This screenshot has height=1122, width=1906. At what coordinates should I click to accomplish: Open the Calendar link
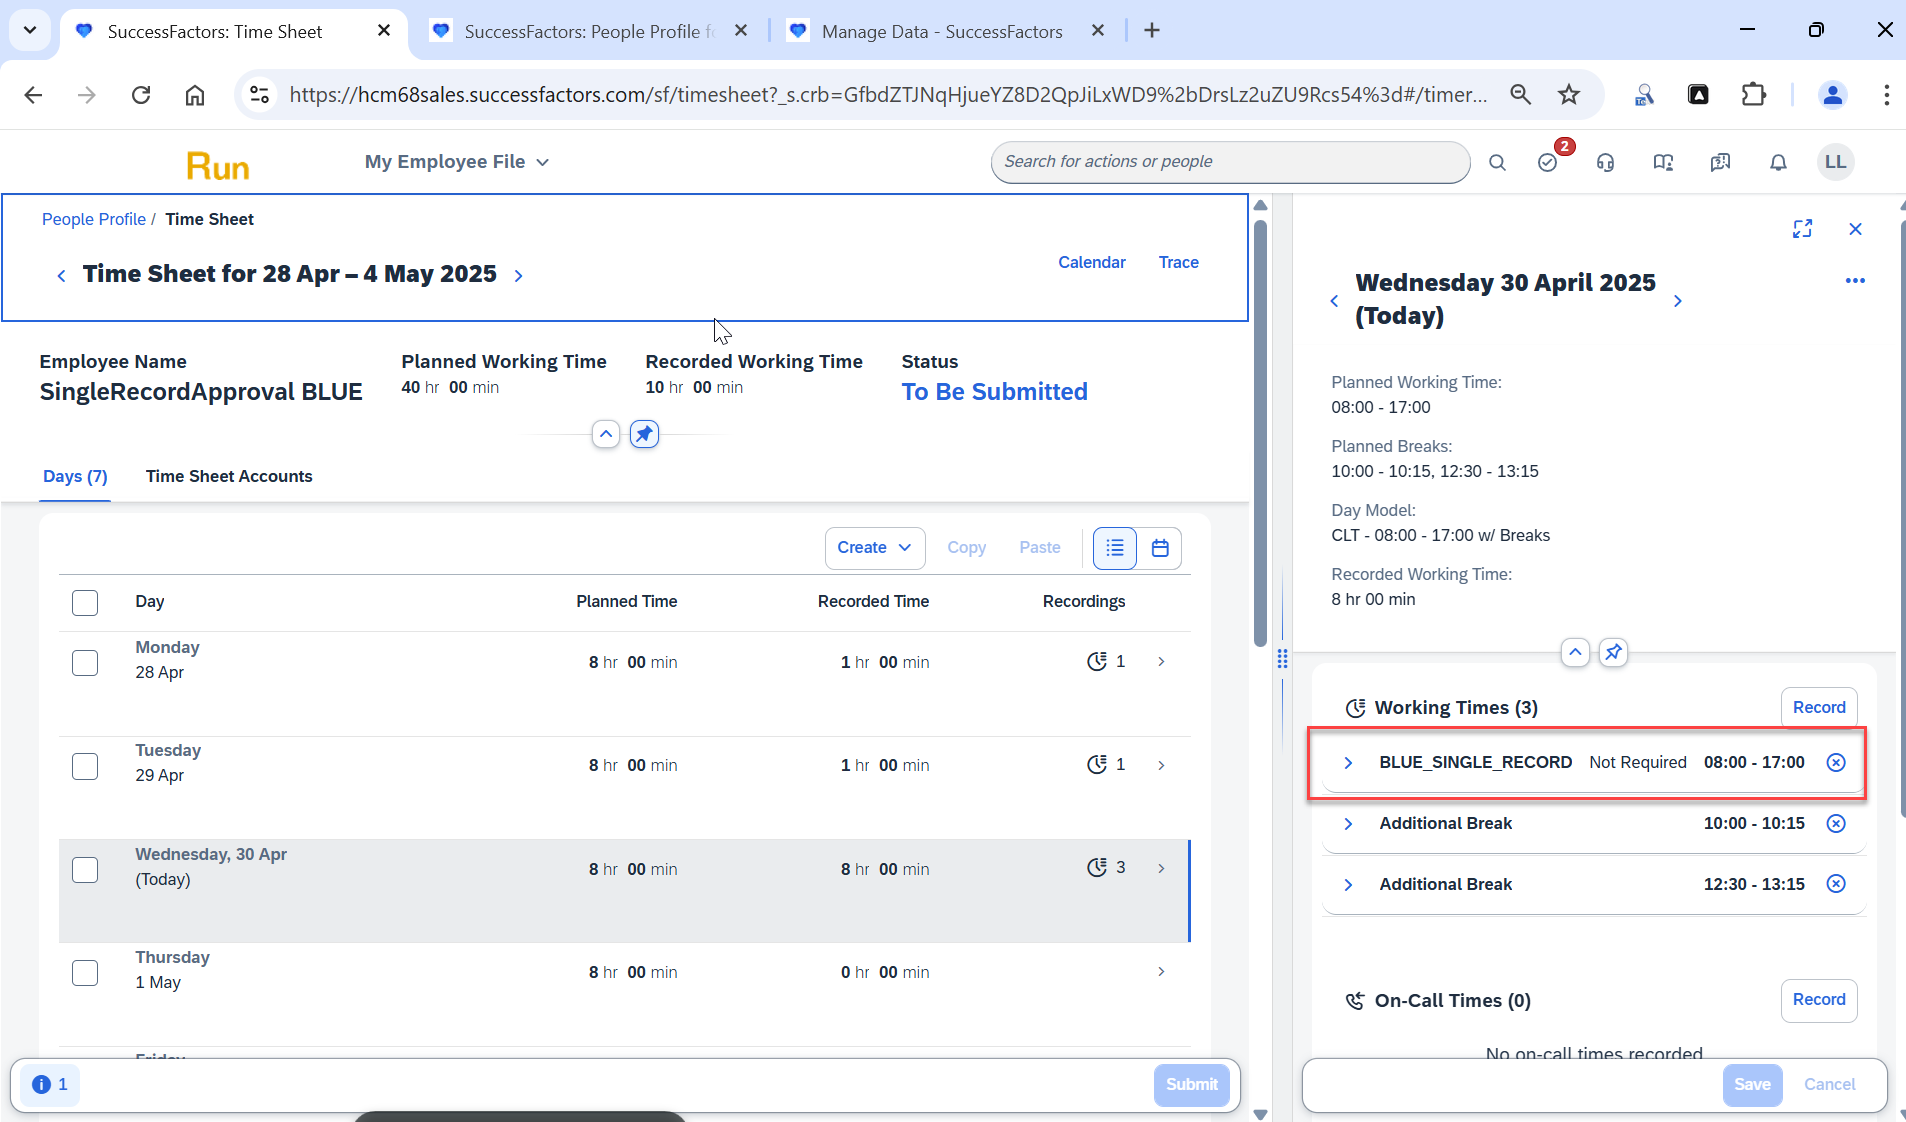coord(1092,262)
